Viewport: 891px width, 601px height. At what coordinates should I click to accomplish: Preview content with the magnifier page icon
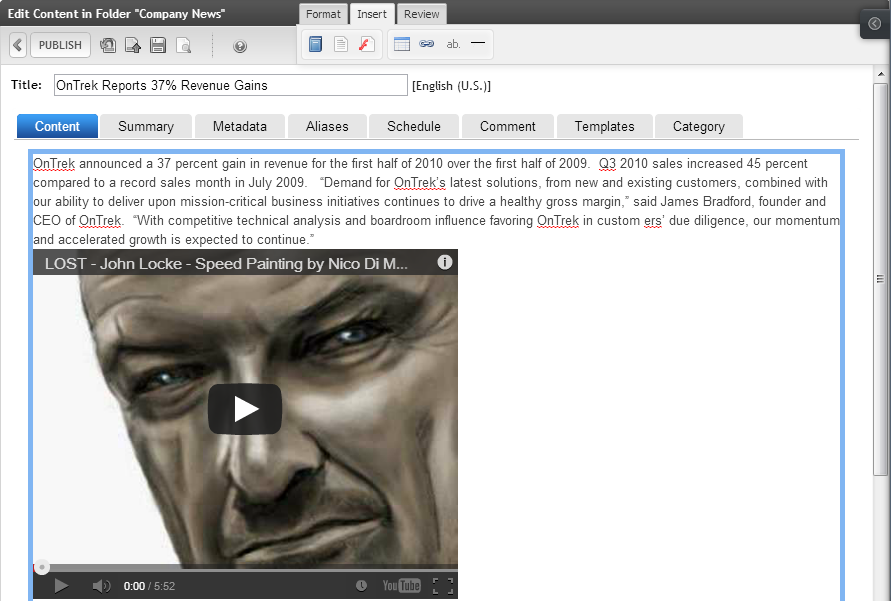184,45
